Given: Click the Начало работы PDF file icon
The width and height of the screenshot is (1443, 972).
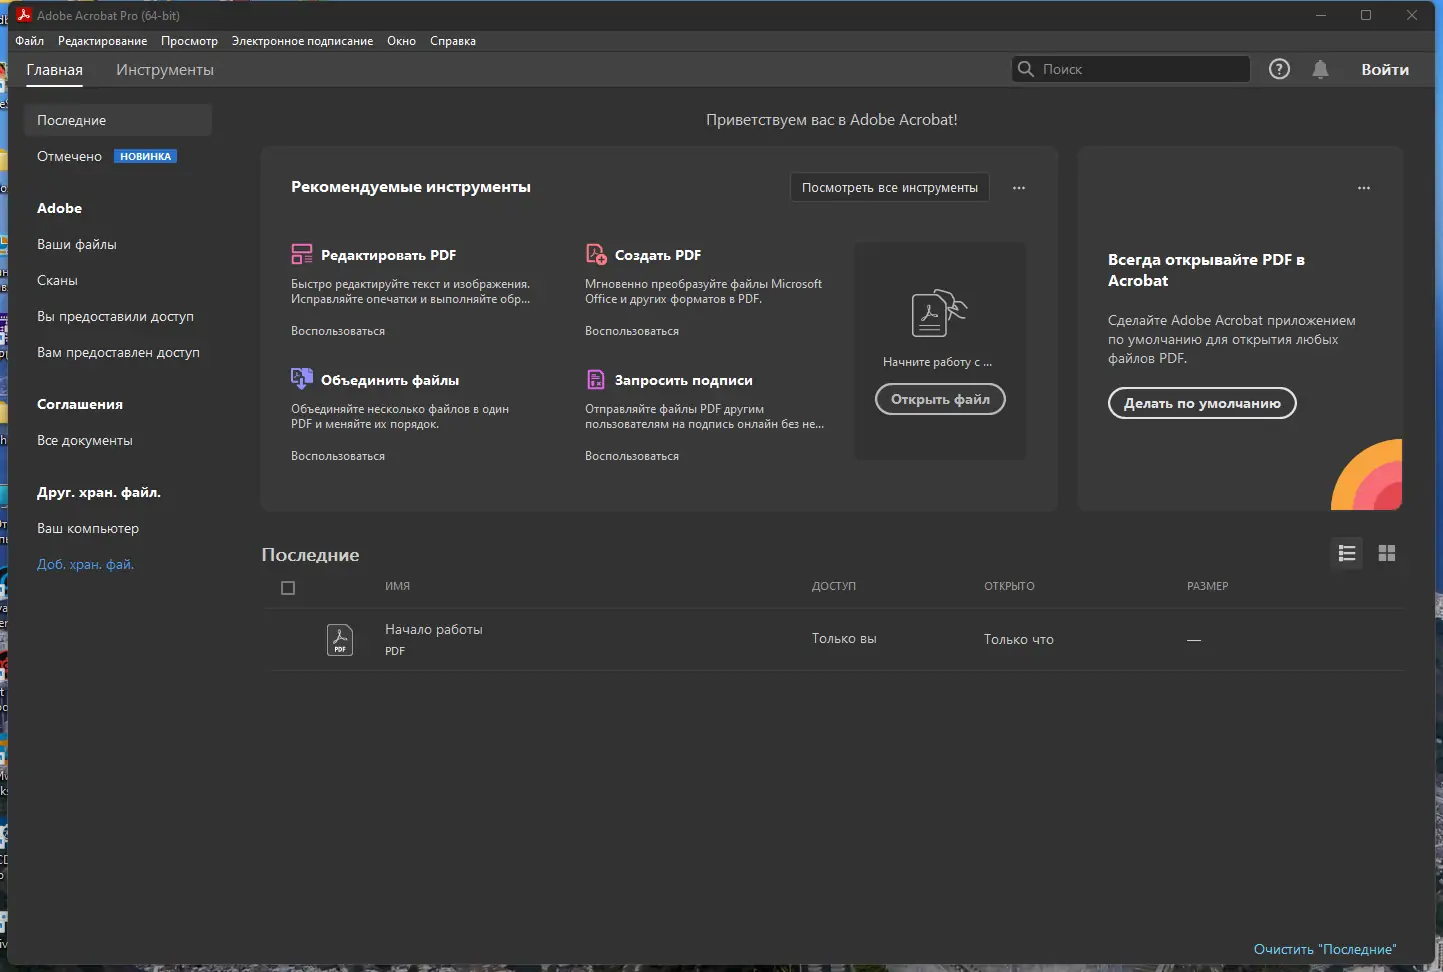Looking at the screenshot, I should pyautogui.click(x=340, y=639).
